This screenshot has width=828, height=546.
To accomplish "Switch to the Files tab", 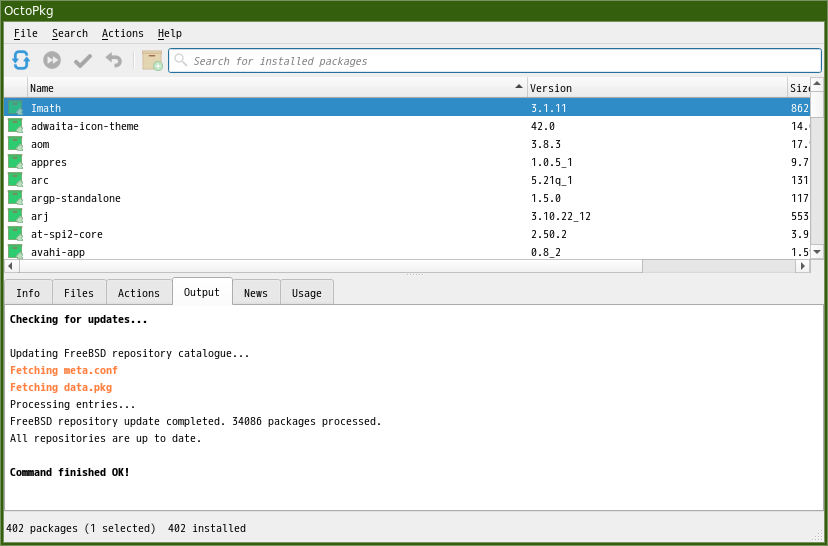I will tap(79, 293).
